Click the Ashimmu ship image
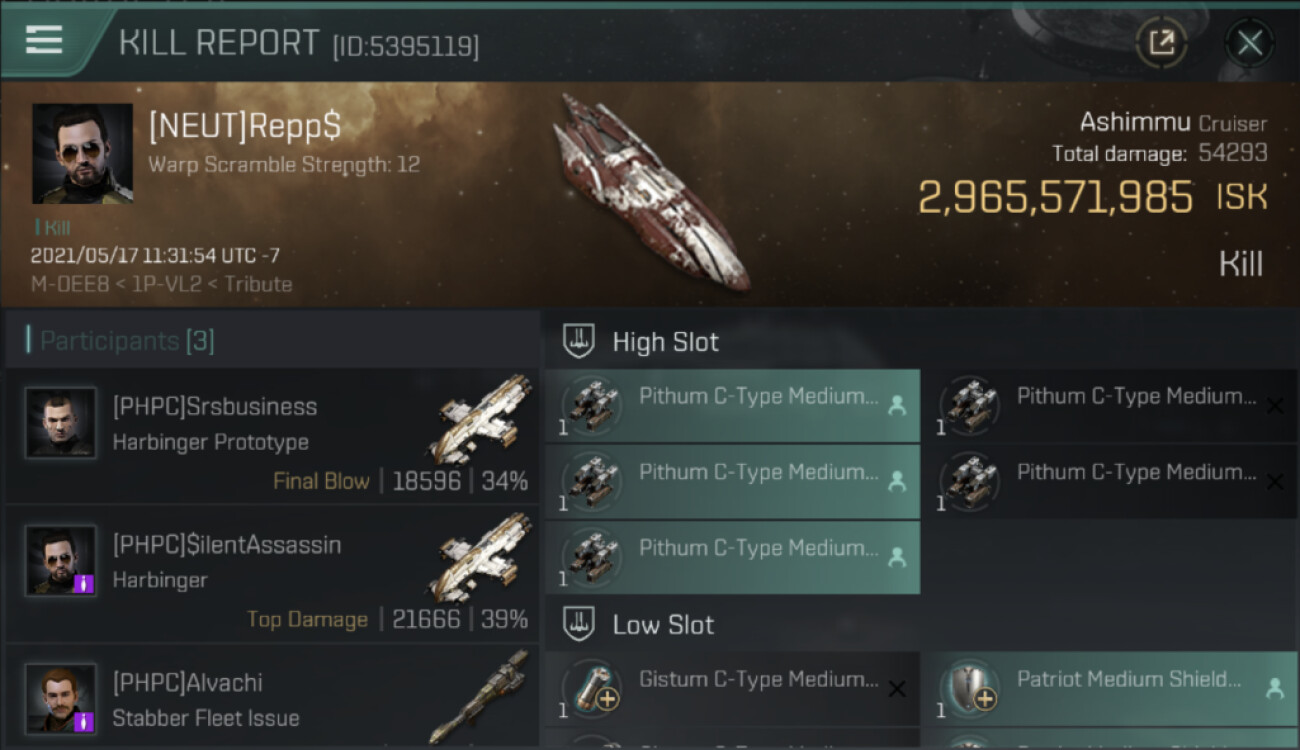This screenshot has width=1300, height=750. 650,192
